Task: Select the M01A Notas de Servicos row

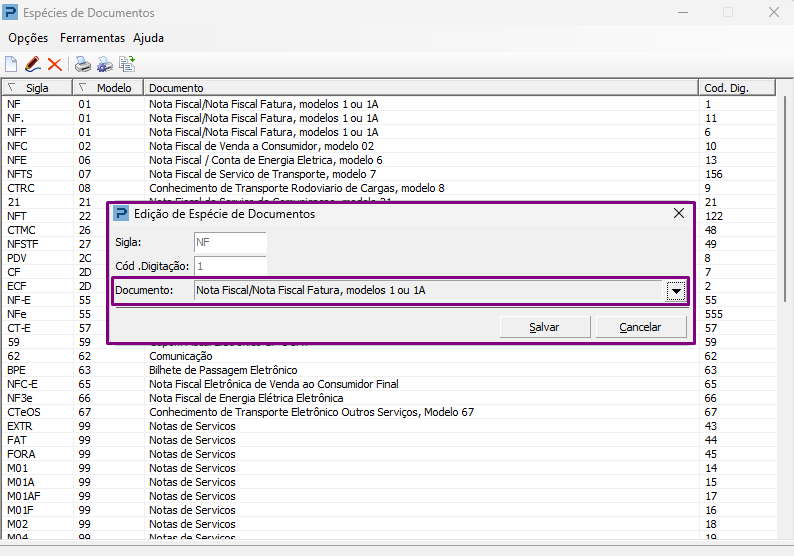Action: pos(389,482)
